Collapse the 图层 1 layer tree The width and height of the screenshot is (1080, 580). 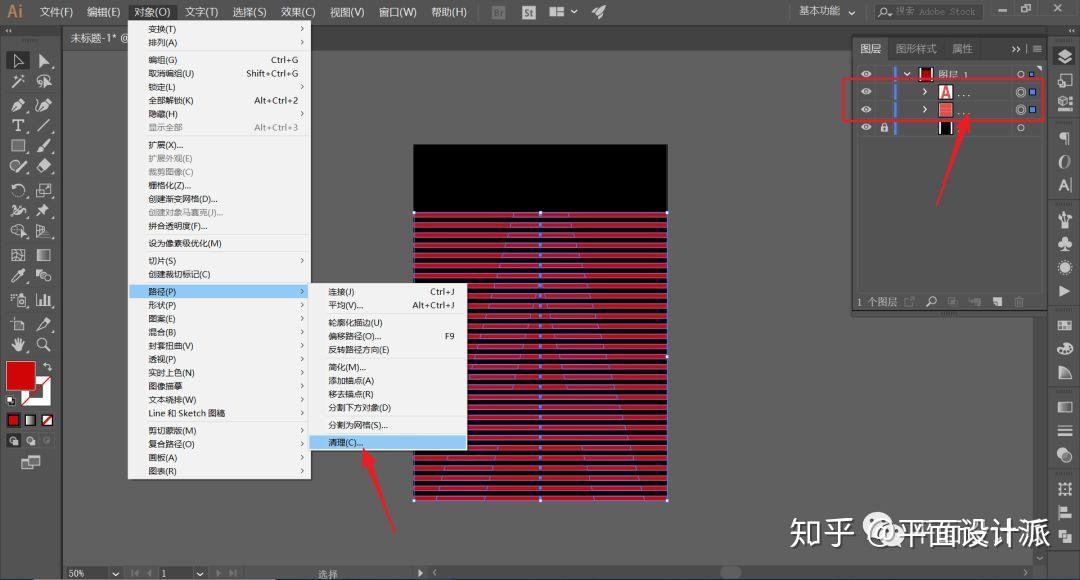[908, 74]
